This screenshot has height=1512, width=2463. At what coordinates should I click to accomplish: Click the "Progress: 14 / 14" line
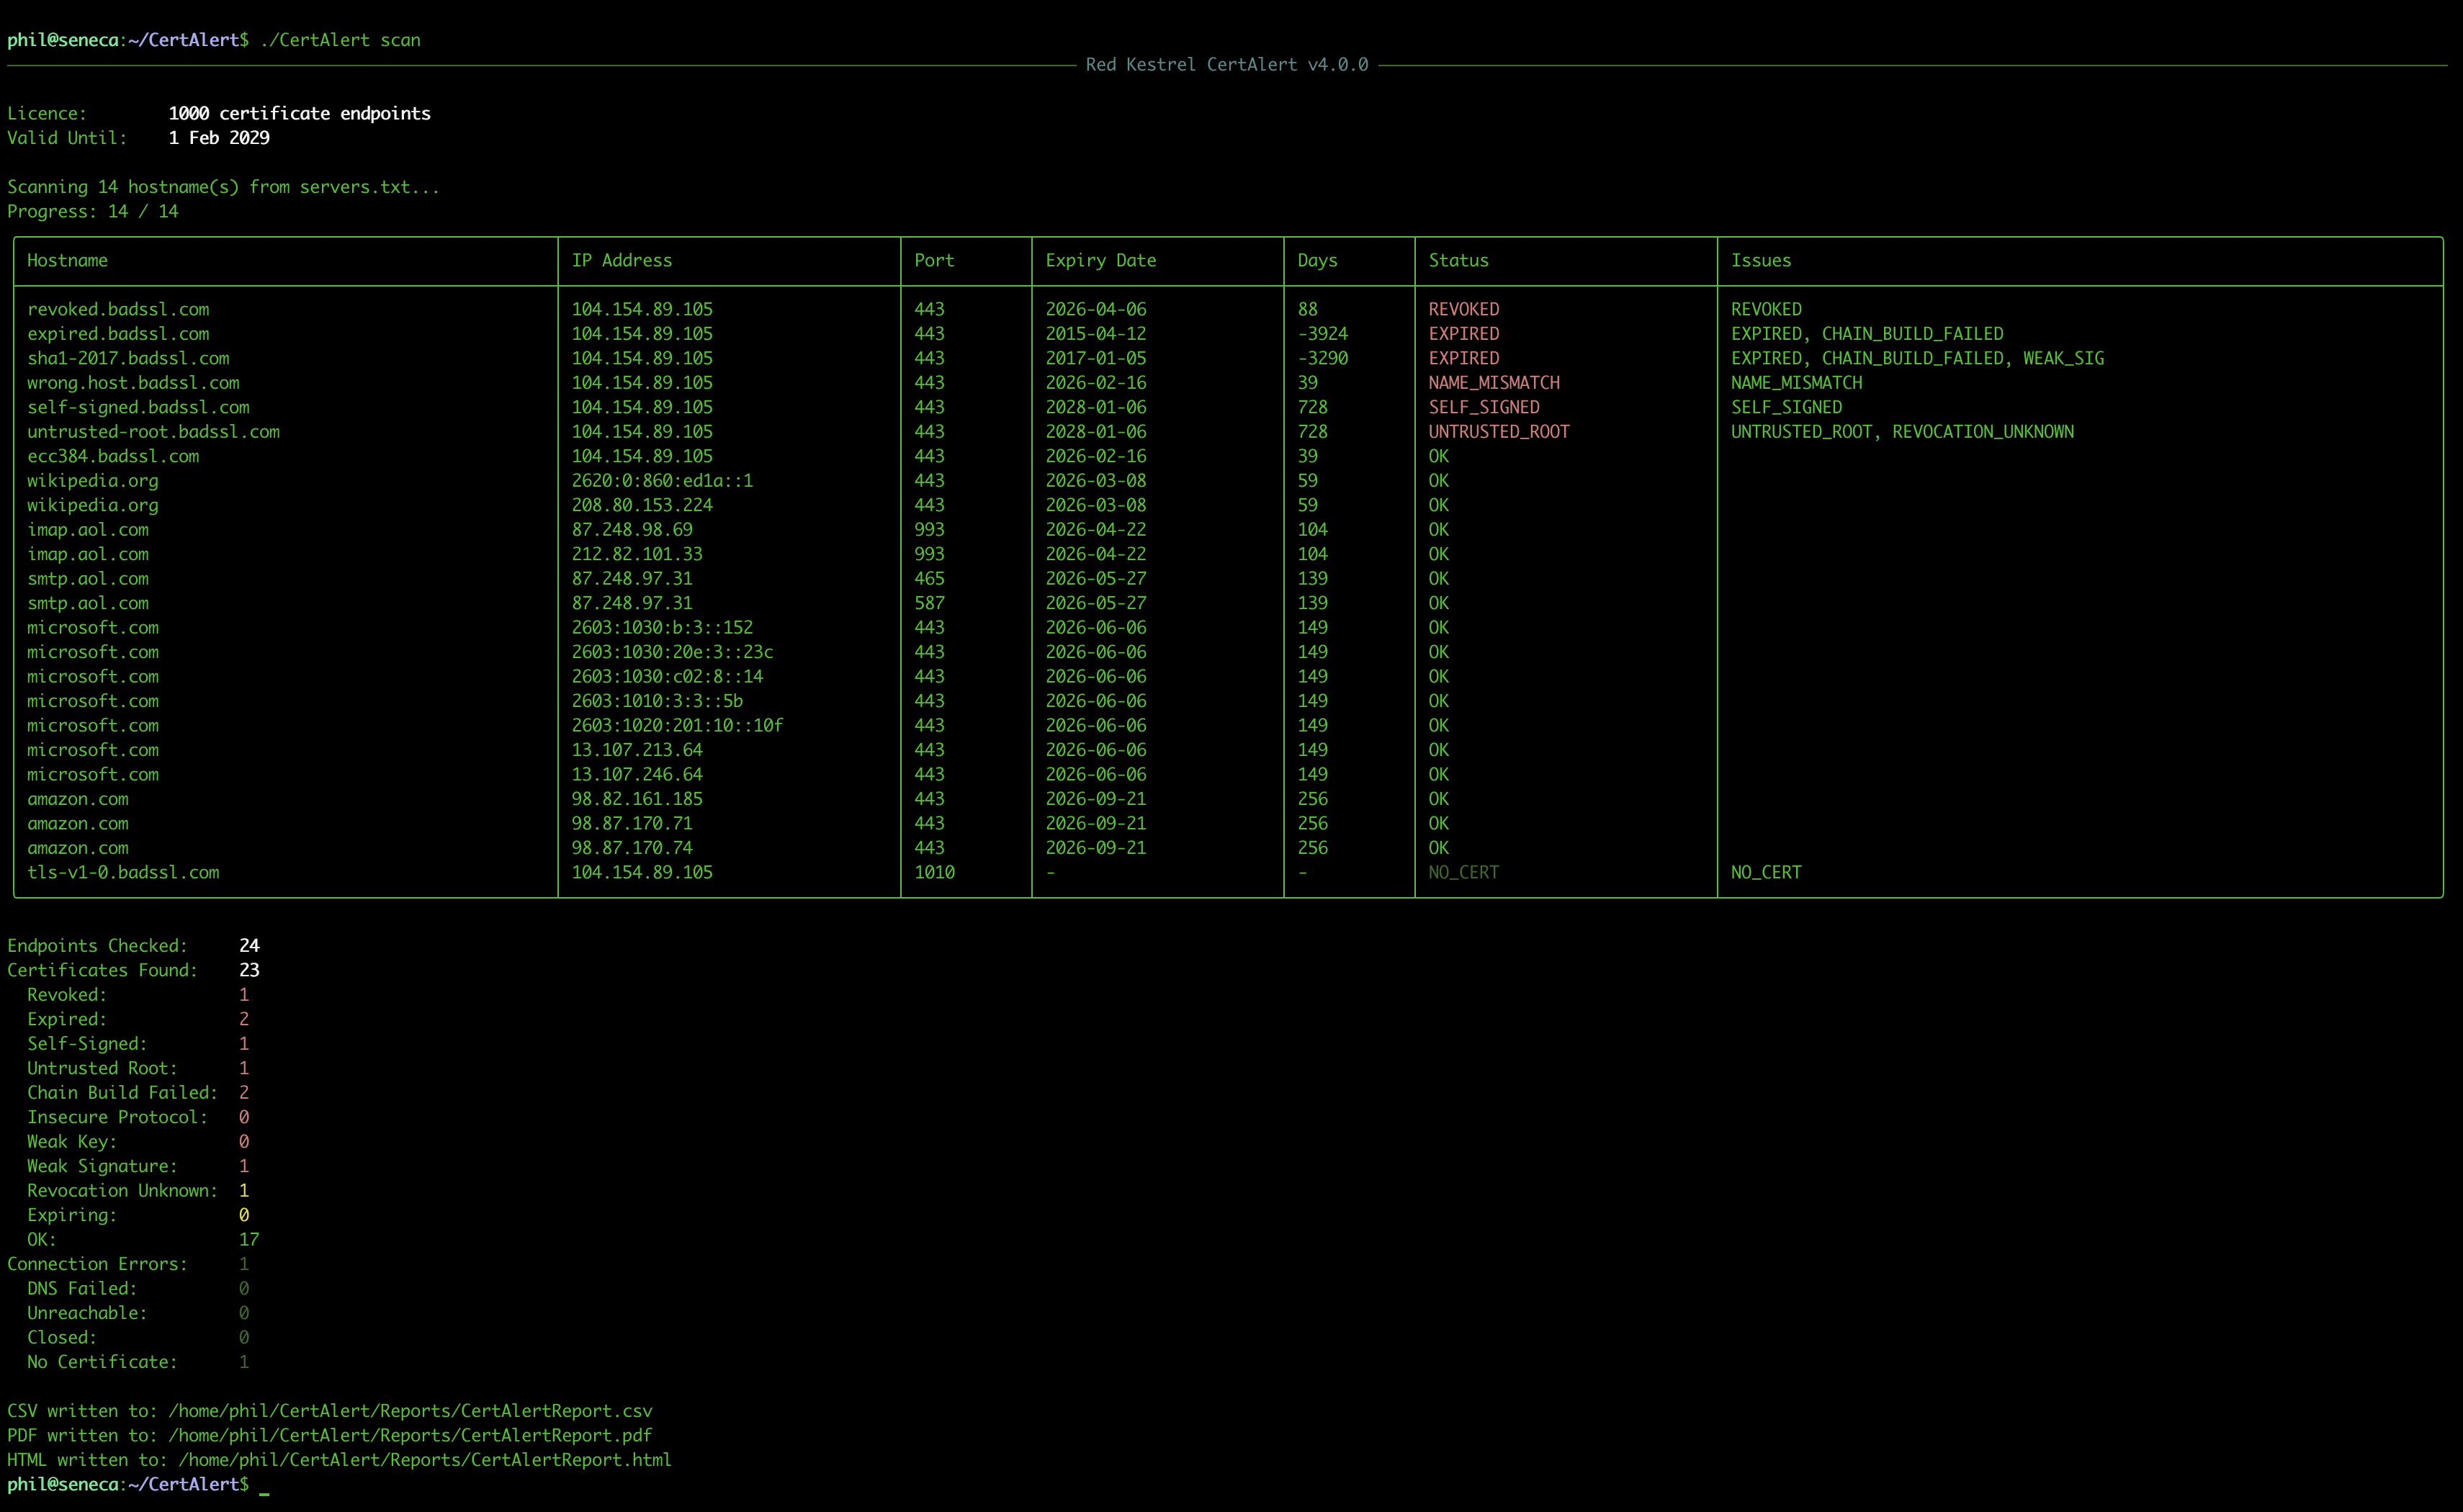pyautogui.click(x=93, y=211)
